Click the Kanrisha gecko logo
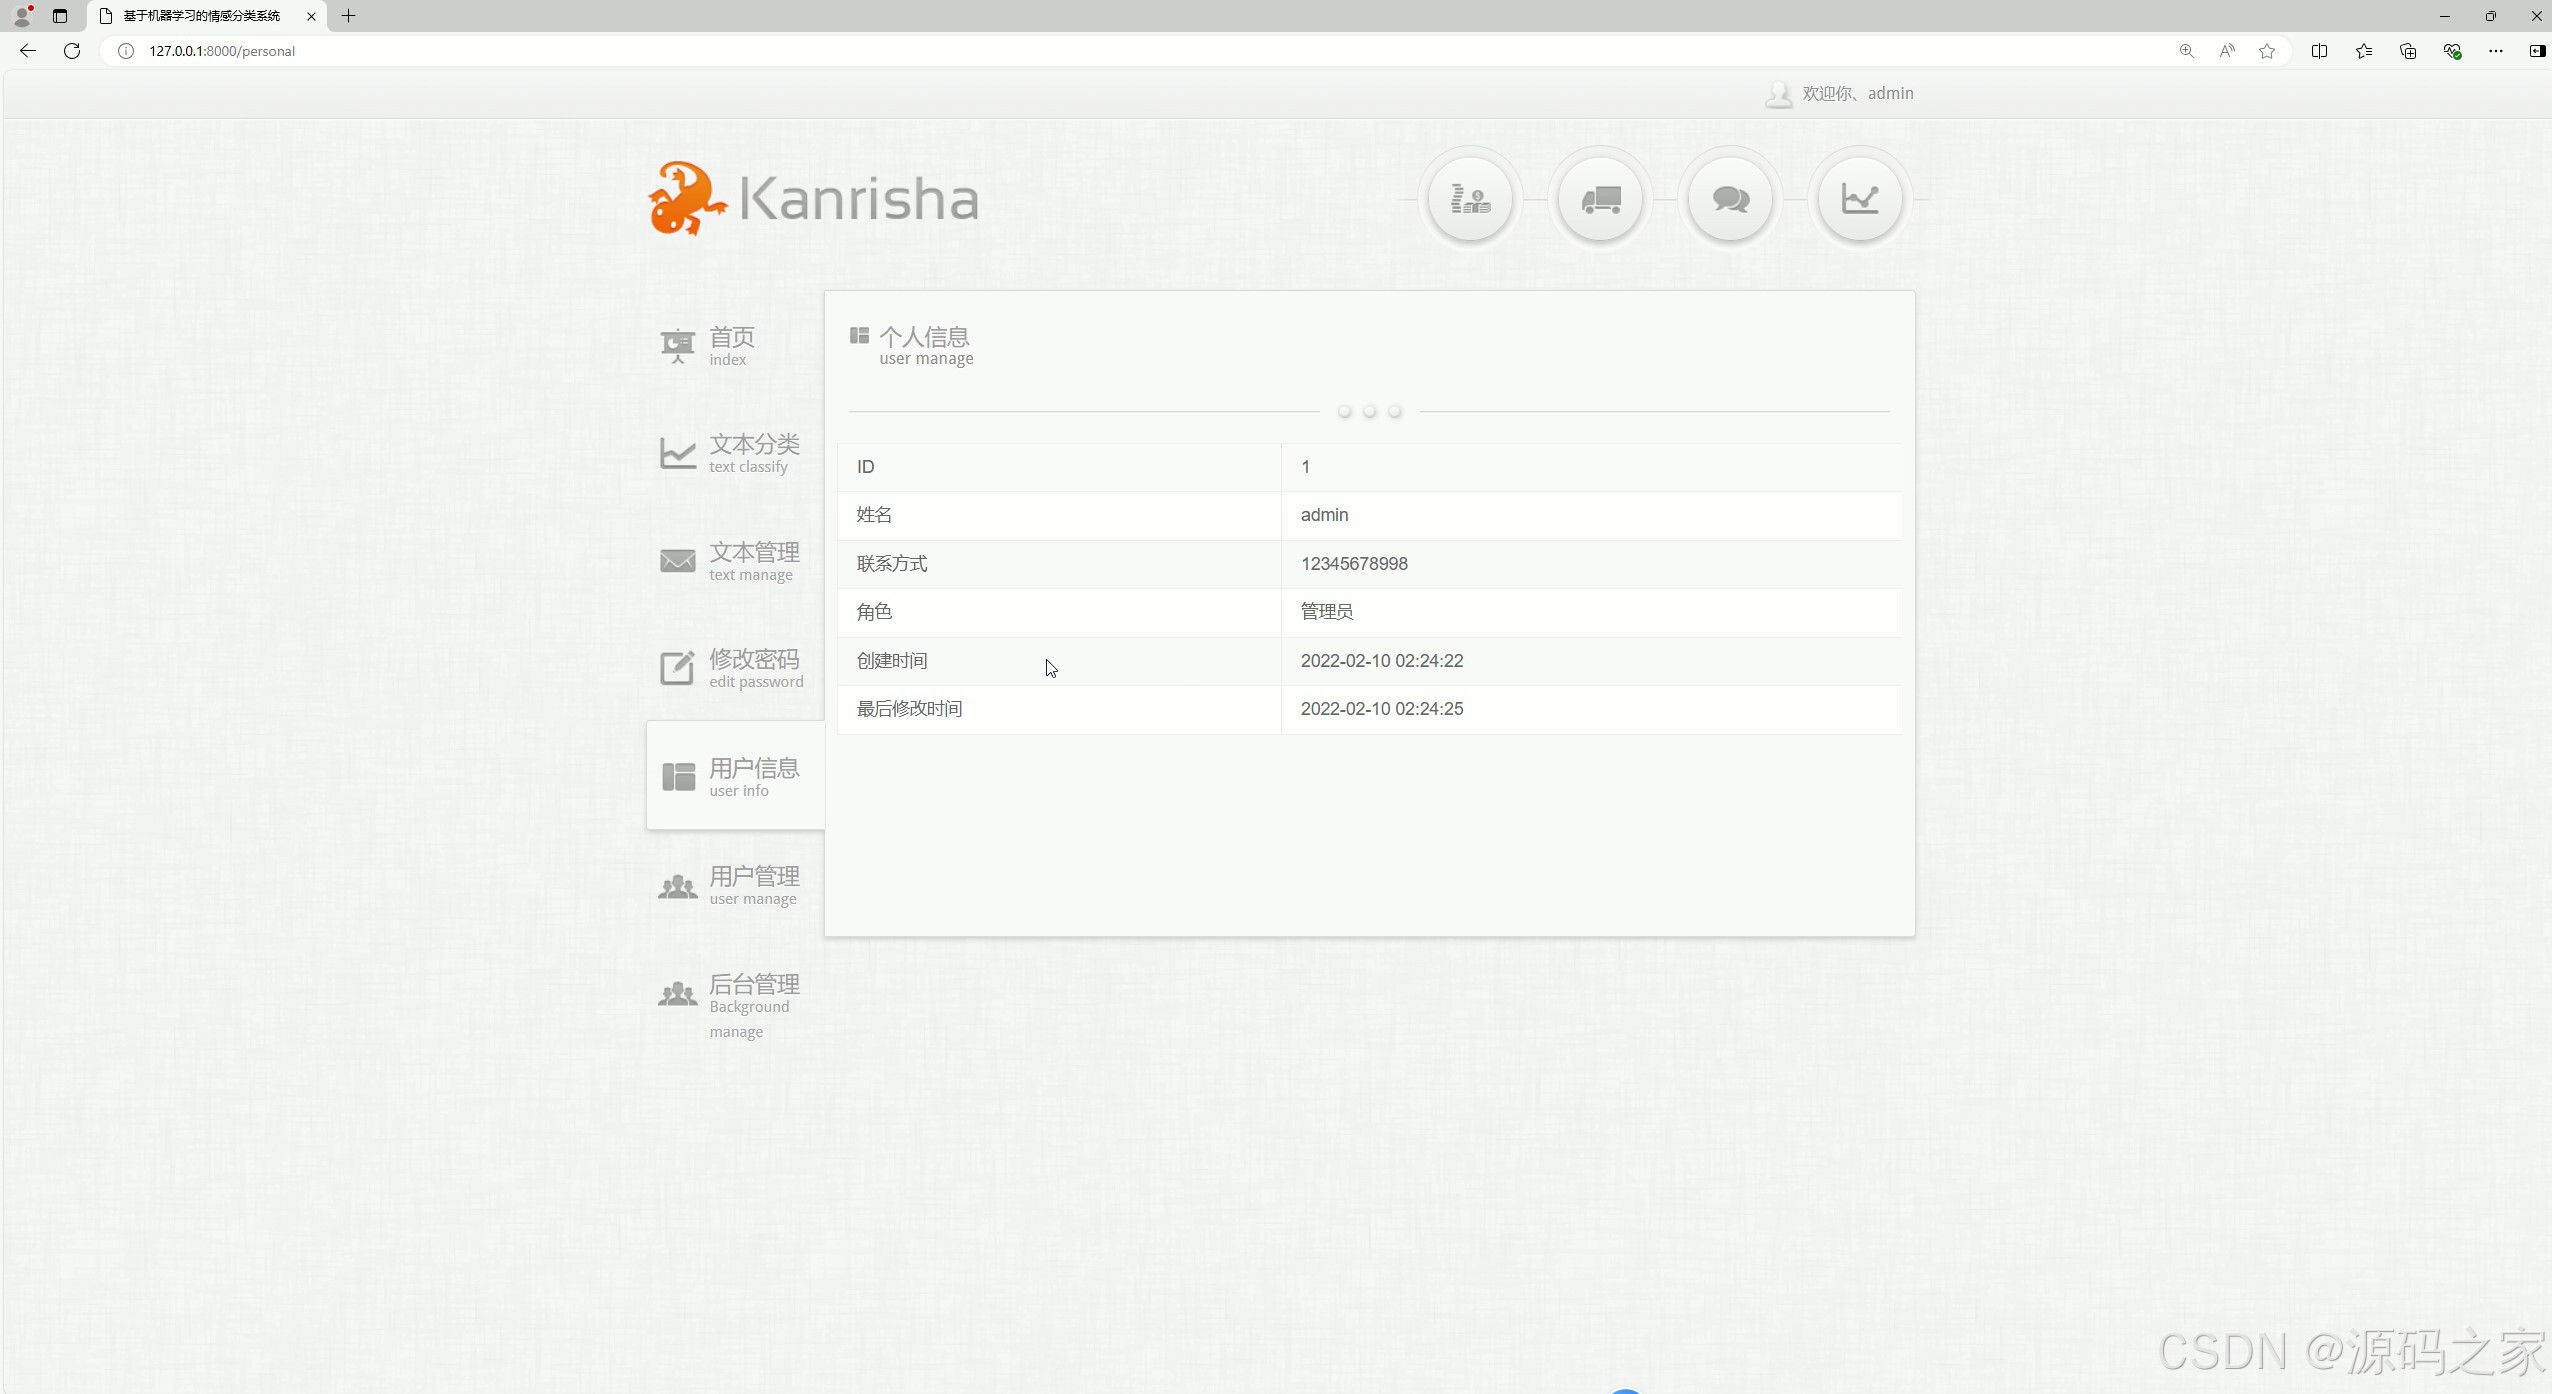Viewport: 2552px width, 1394px height. pos(687,199)
